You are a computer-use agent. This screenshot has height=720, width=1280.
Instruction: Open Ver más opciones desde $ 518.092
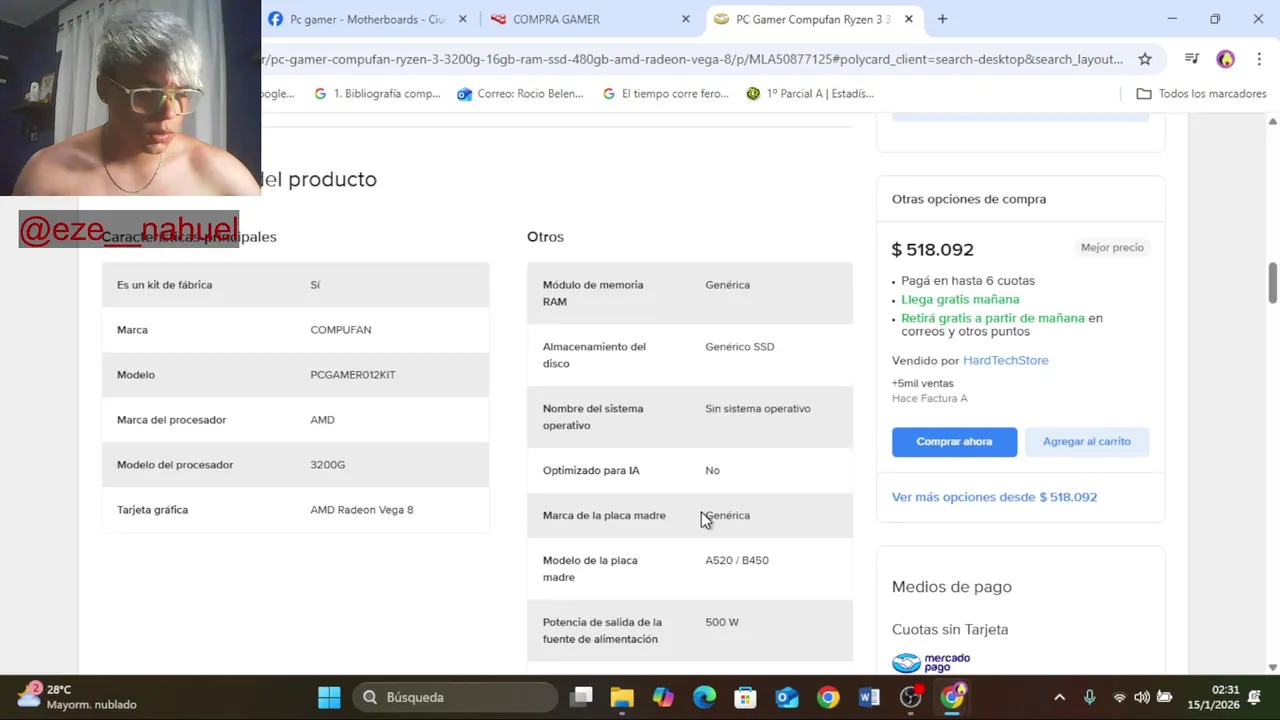tap(994, 497)
